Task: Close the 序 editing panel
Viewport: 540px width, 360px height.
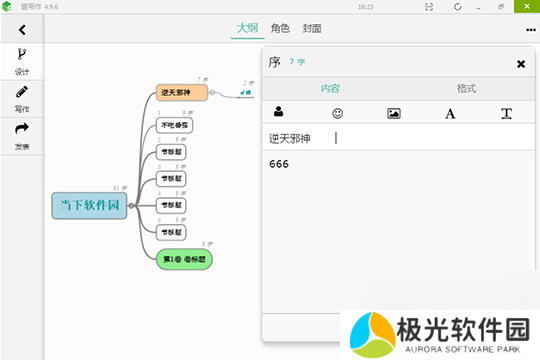Action: point(521,64)
